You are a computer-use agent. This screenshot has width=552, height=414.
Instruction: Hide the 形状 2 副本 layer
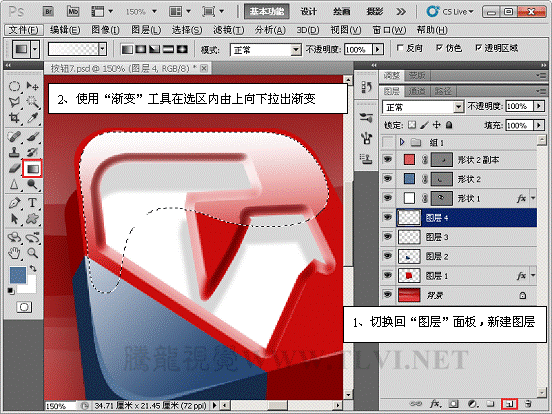[x=388, y=160]
